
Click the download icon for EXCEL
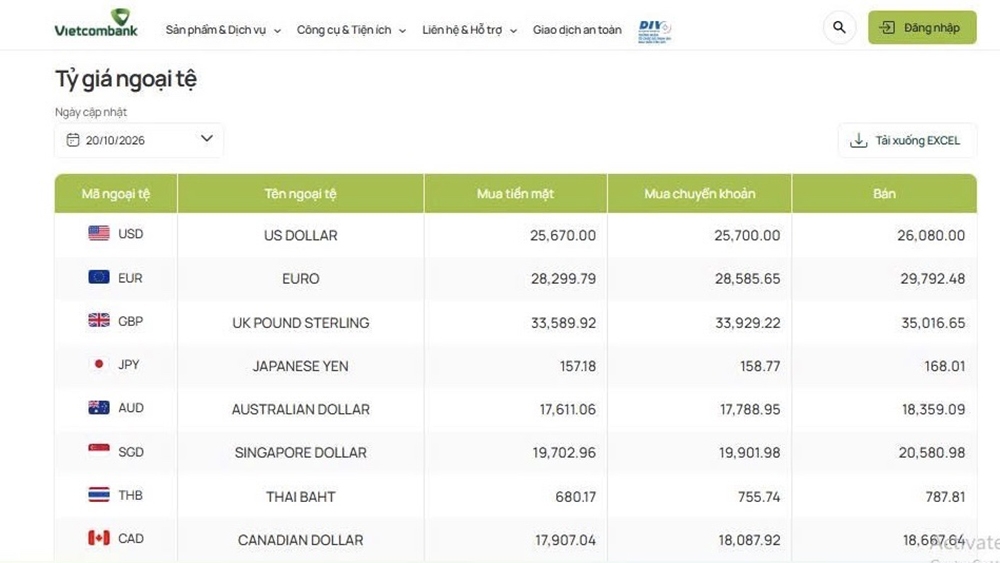(x=858, y=140)
